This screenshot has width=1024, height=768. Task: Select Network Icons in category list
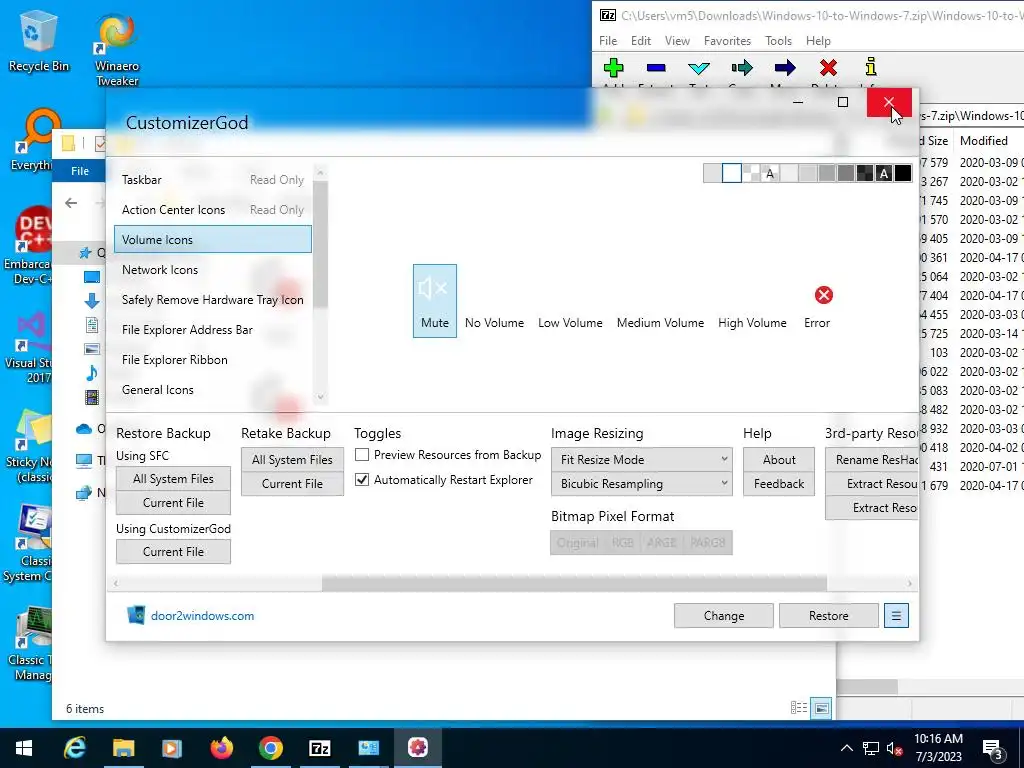212,269
